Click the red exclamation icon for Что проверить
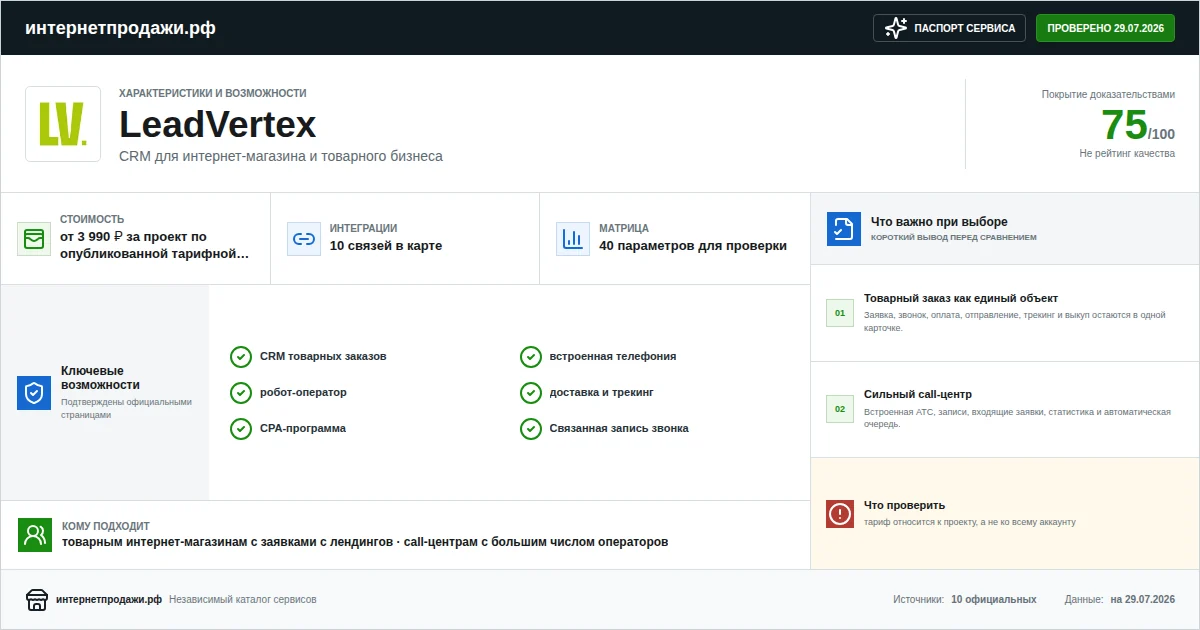 click(x=840, y=514)
